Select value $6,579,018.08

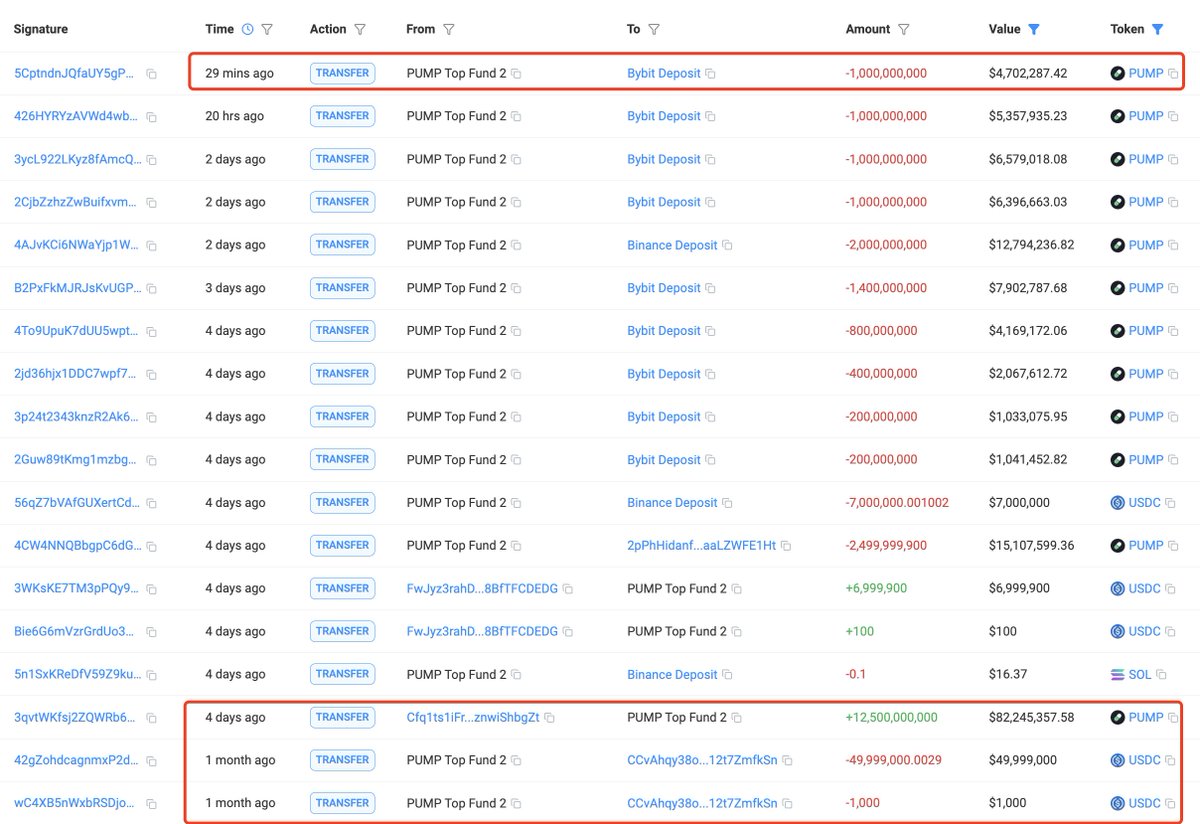tap(1028, 159)
